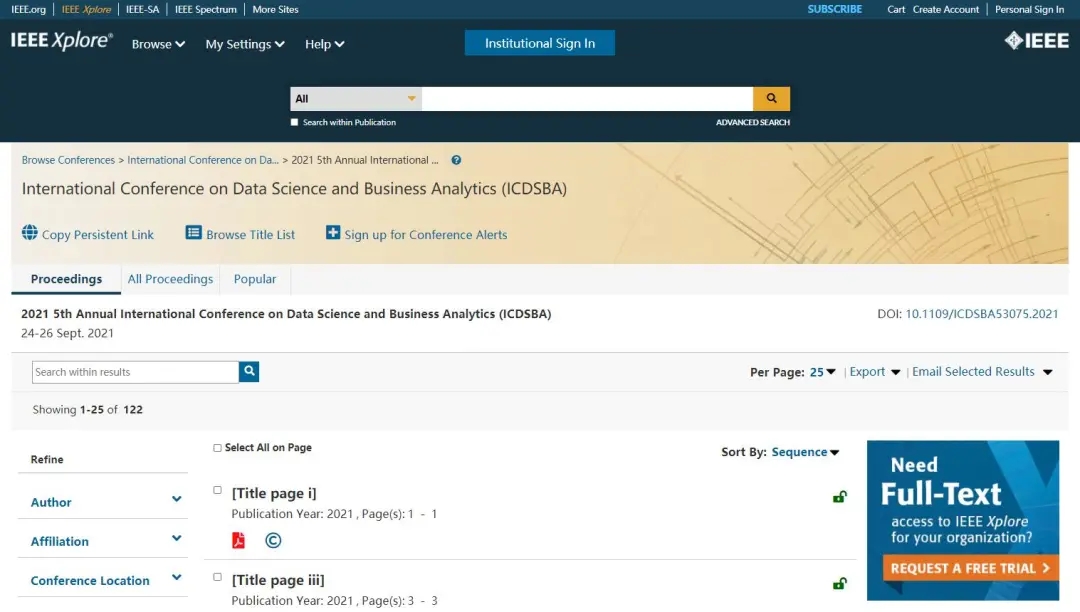
Task: Click the SUBSCRIBE link
Action: [x=835, y=9]
